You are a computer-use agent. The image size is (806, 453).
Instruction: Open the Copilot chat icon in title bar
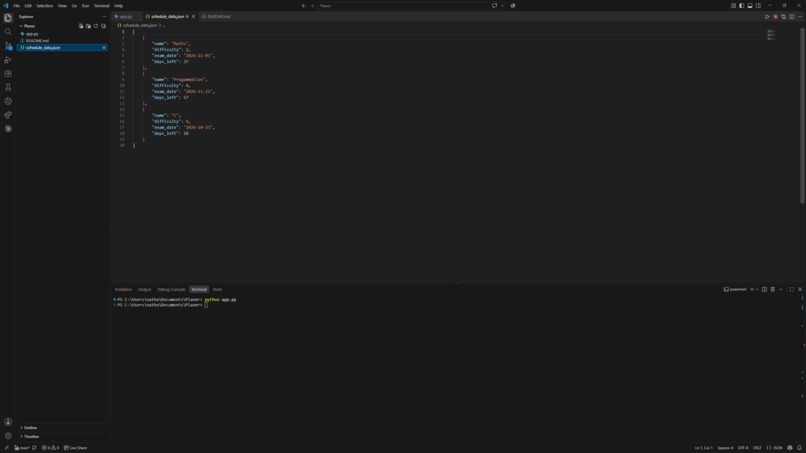point(494,6)
